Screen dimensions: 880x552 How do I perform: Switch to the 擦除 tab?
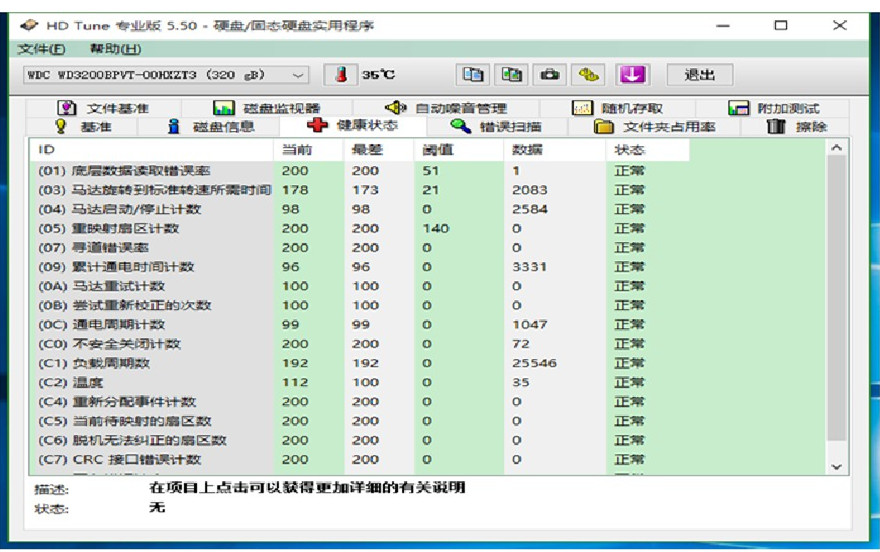coord(798,127)
